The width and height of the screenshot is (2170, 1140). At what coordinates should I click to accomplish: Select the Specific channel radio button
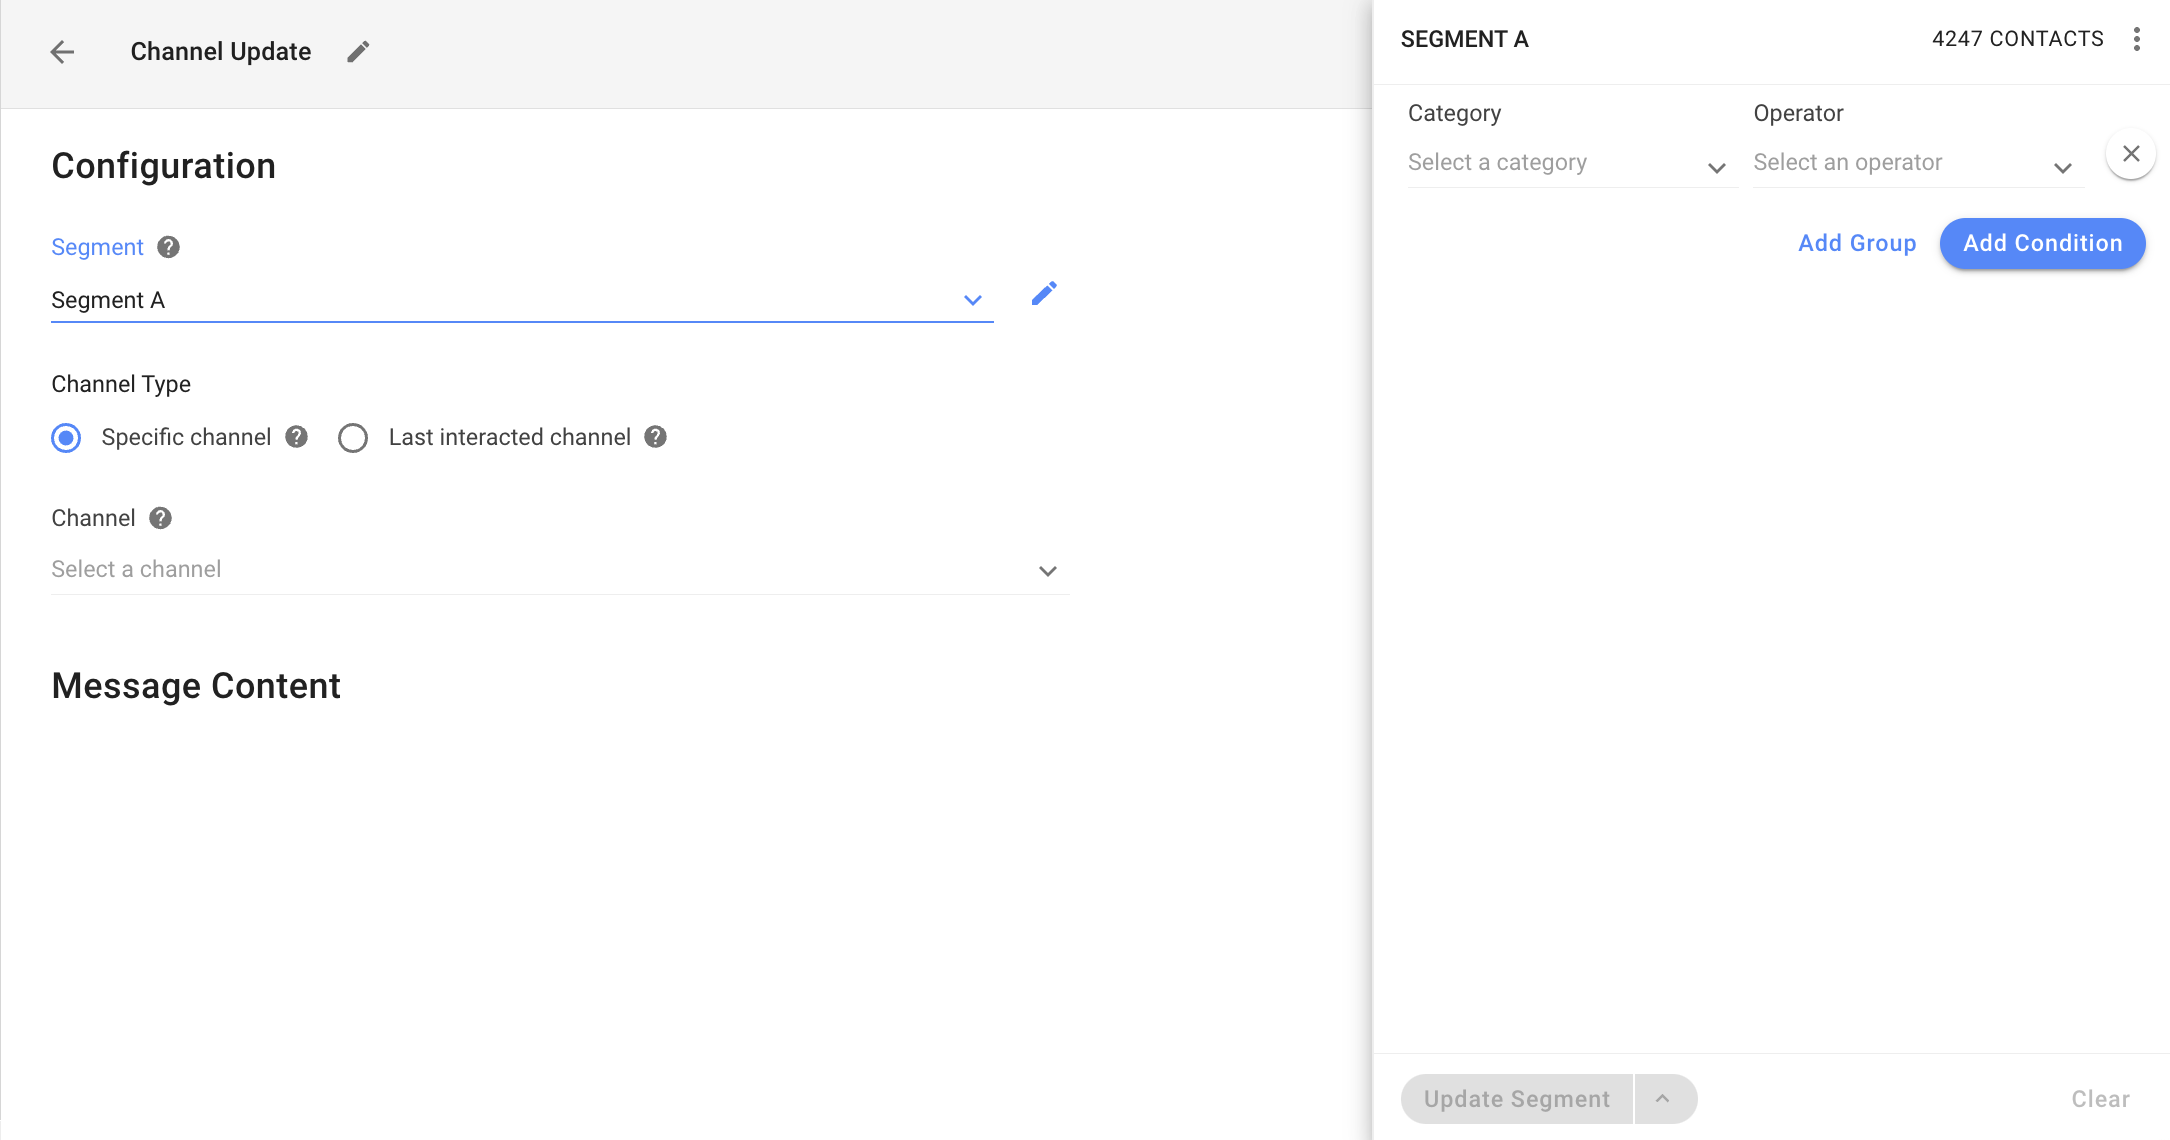66,438
